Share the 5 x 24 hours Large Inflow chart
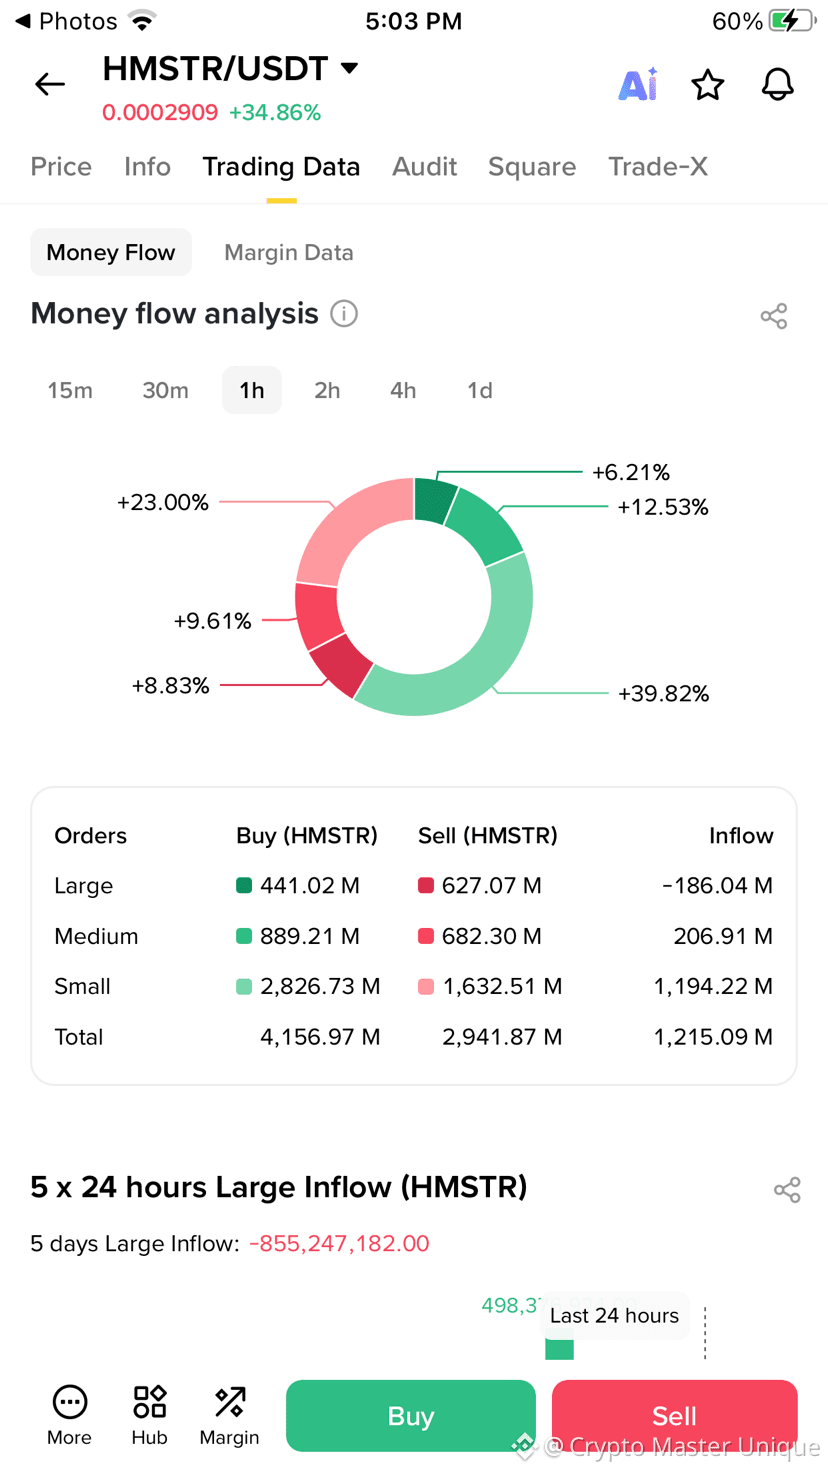This screenshot has height=1472, width=828. pyautogui.click(x=787, y=1189)
